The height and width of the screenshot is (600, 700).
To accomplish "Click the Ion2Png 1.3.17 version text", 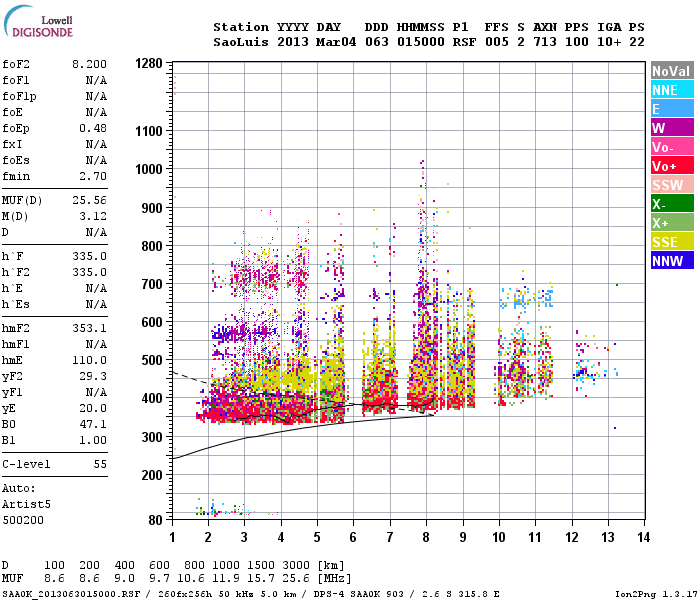I will (x=656, y=594).
